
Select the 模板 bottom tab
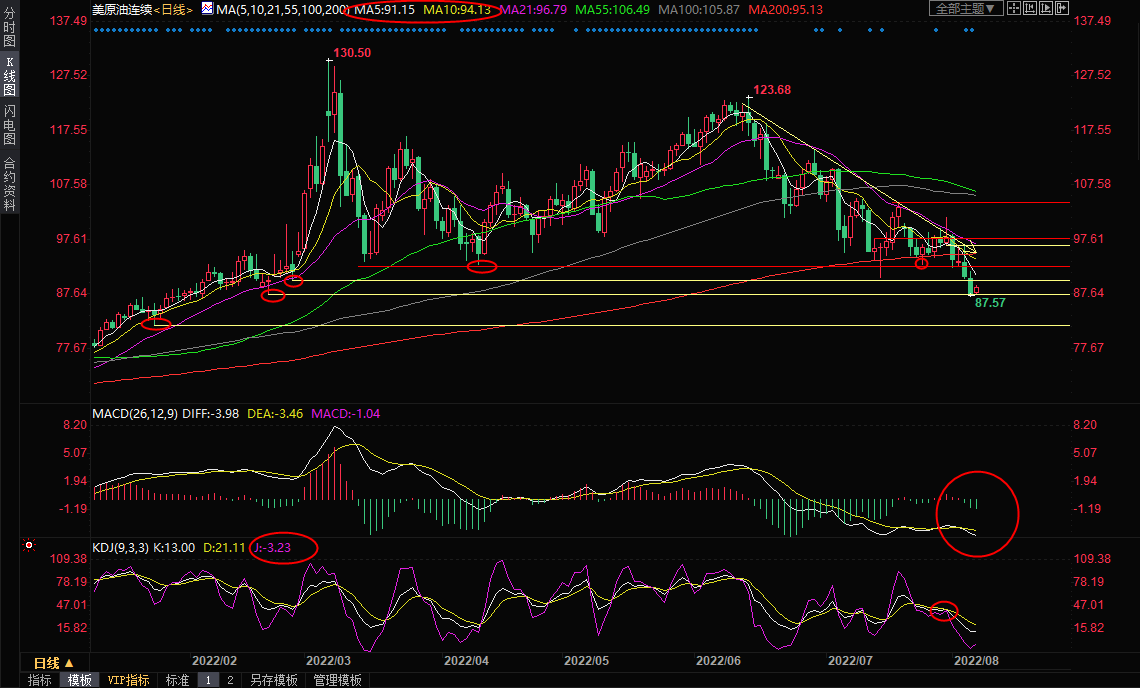[x=79, y=680]
